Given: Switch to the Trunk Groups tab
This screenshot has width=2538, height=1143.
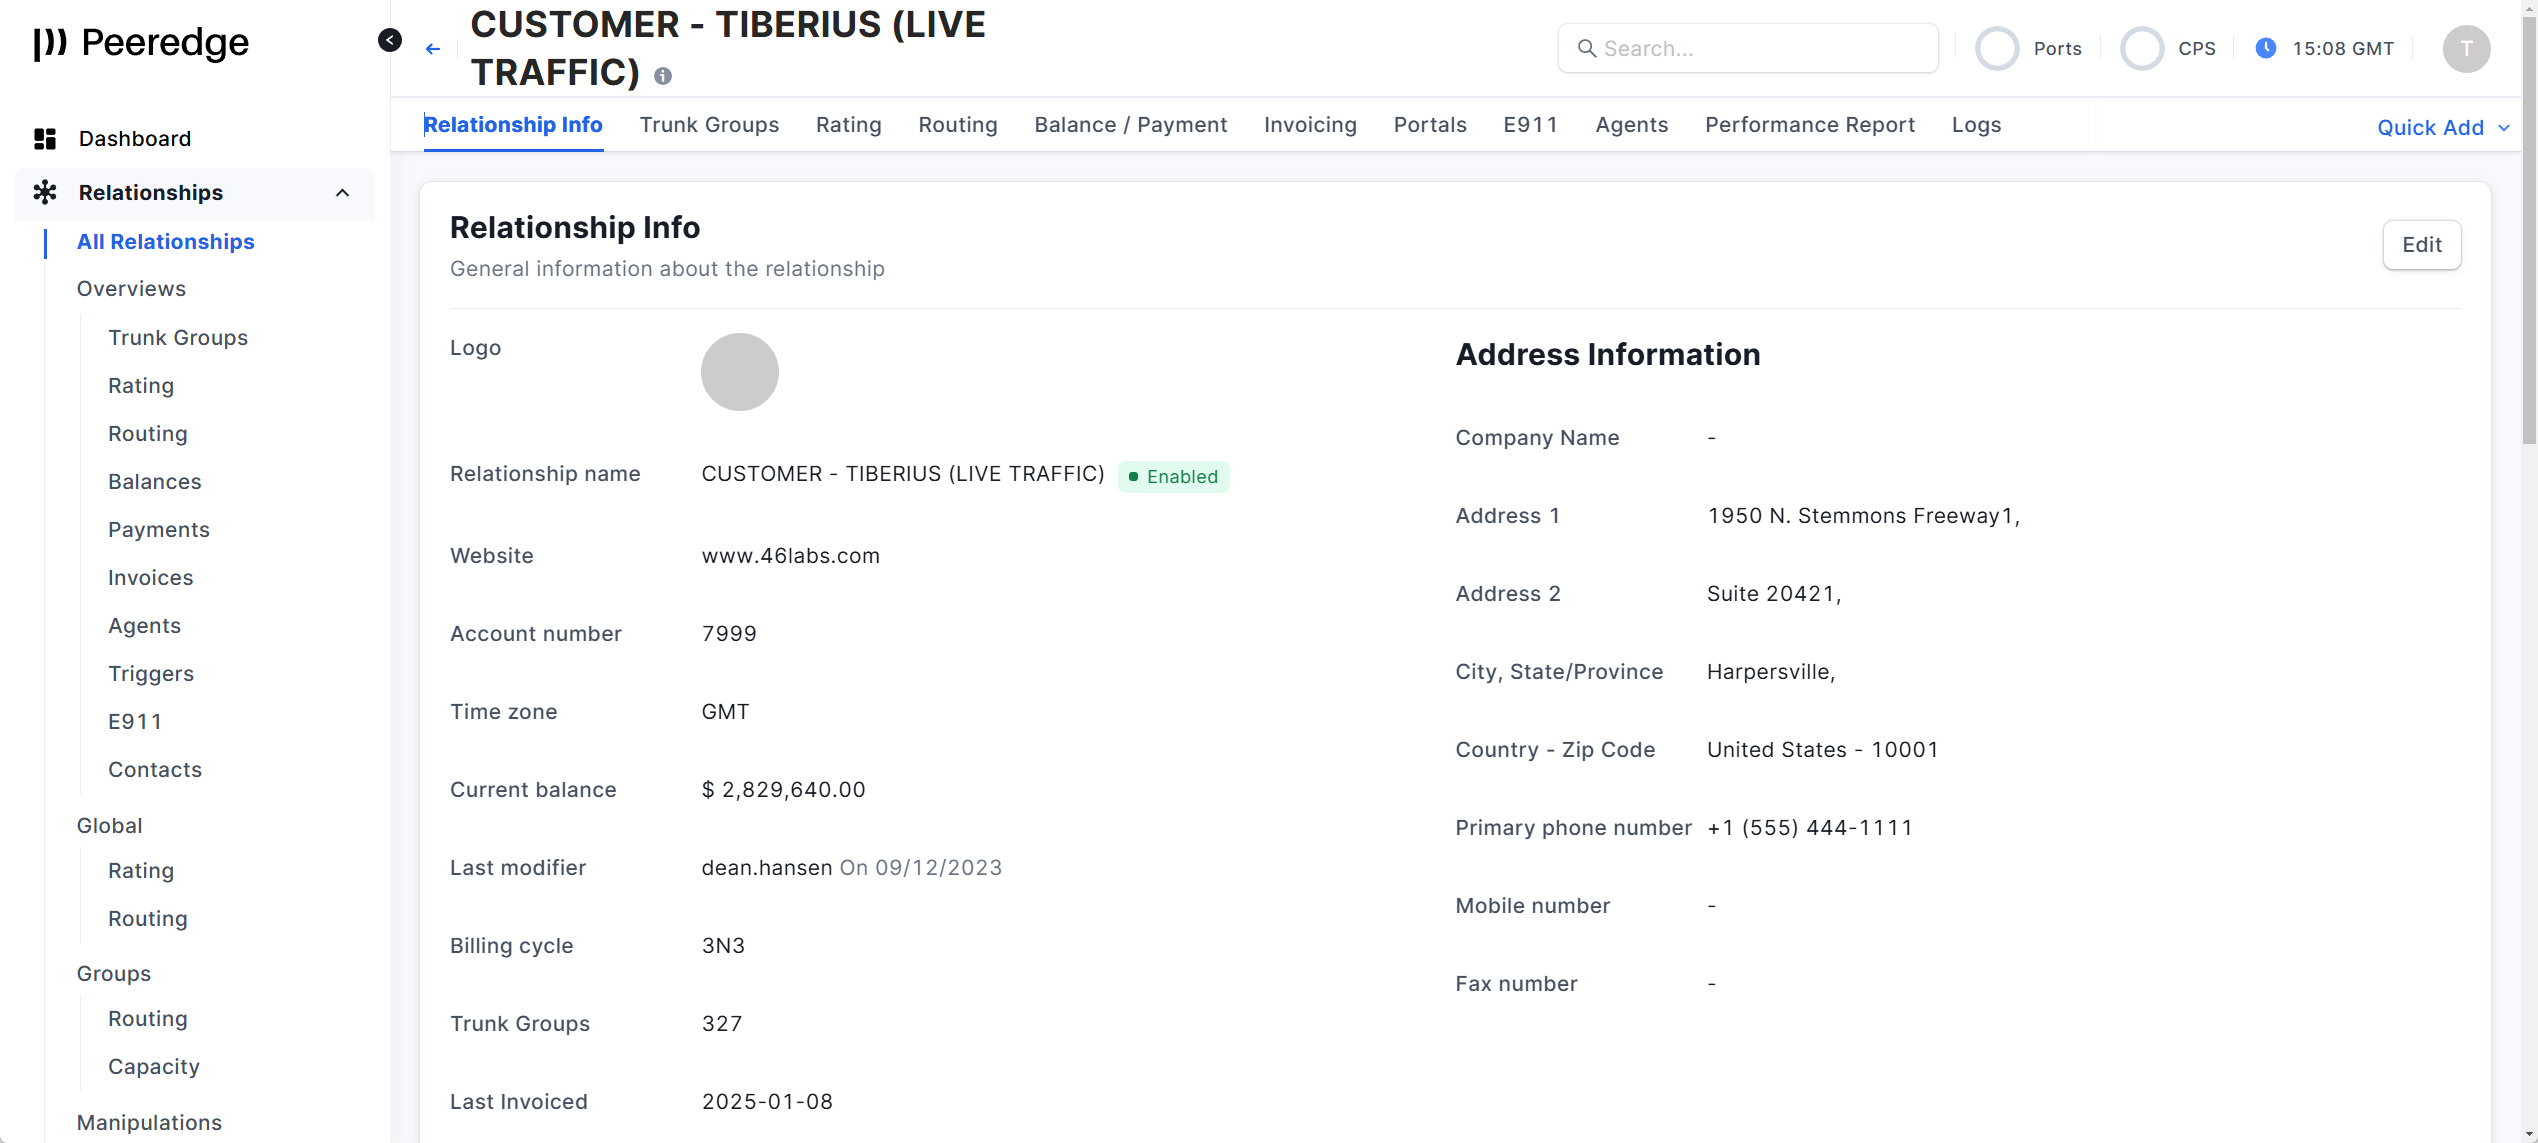Looking at the screenshot, I should pos(709,125).
